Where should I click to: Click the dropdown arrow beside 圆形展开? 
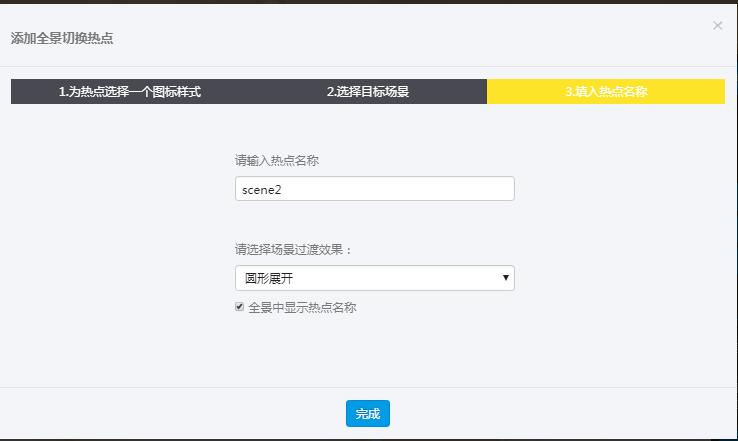coord(505,278)
